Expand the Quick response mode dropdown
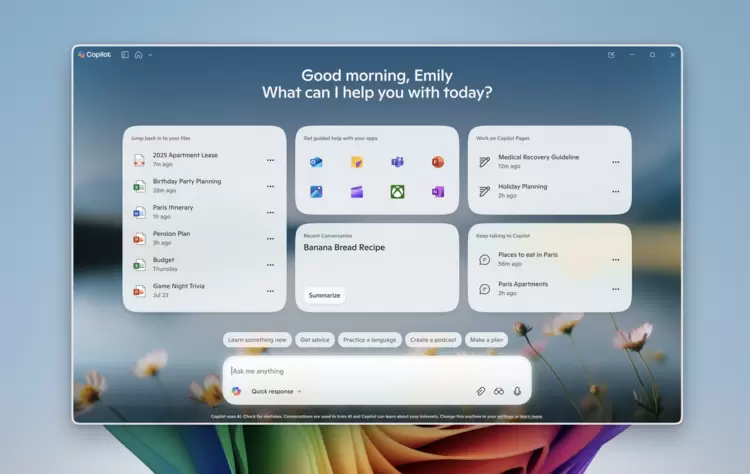750x474 pixels. (276, 391)
